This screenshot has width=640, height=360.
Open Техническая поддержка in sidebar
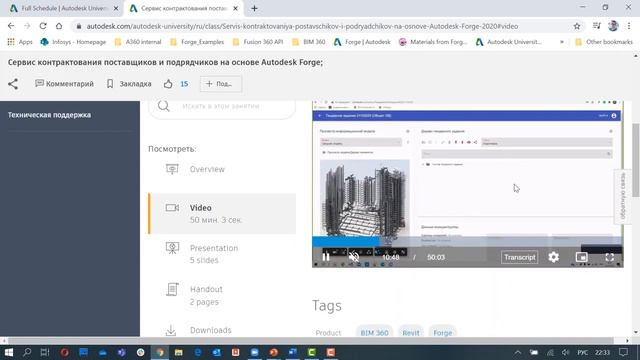point(49,115)
